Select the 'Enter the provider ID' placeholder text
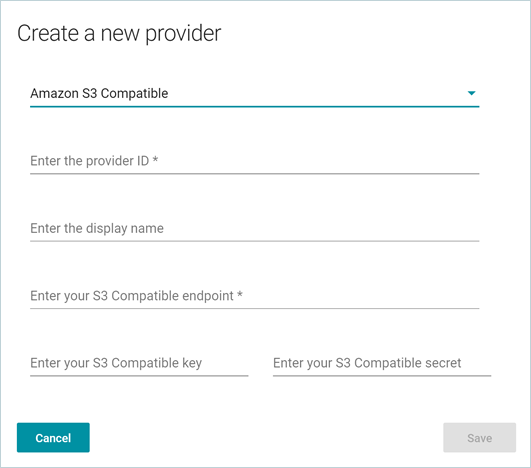This screenshot has height=468, width=531. pyautogui.click(x=90, y=161)
